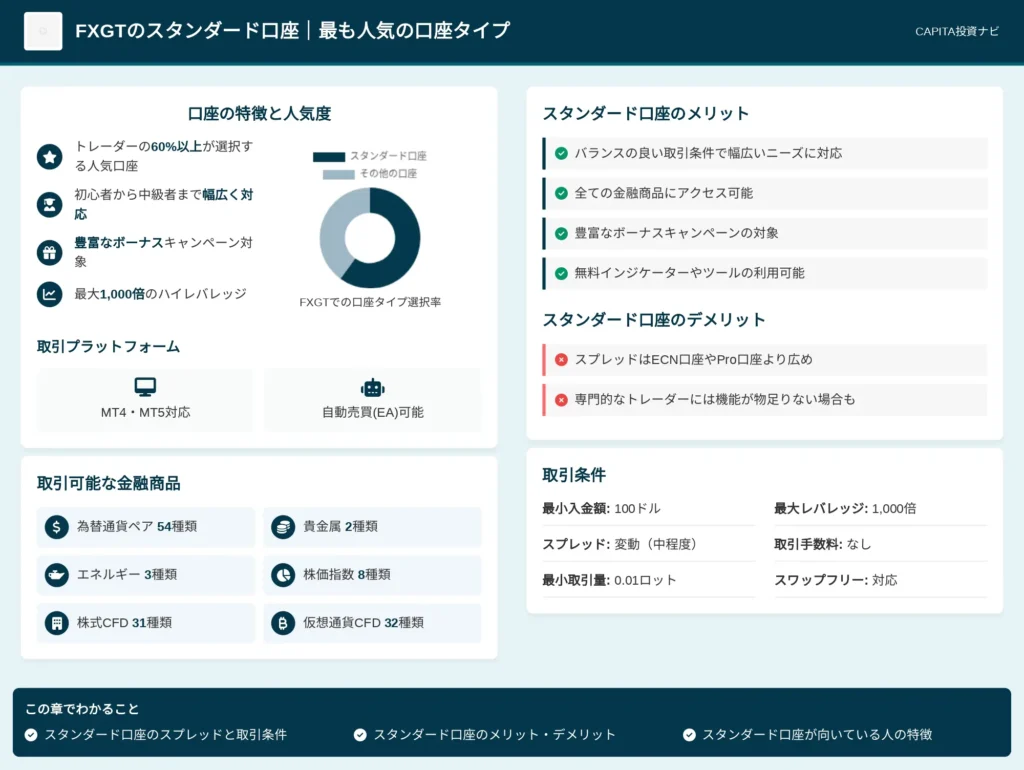Click the check next to スタンダード口座が向いている人の特徴
The width and height of the screenshot is (1024, 770).
point(689,735)
